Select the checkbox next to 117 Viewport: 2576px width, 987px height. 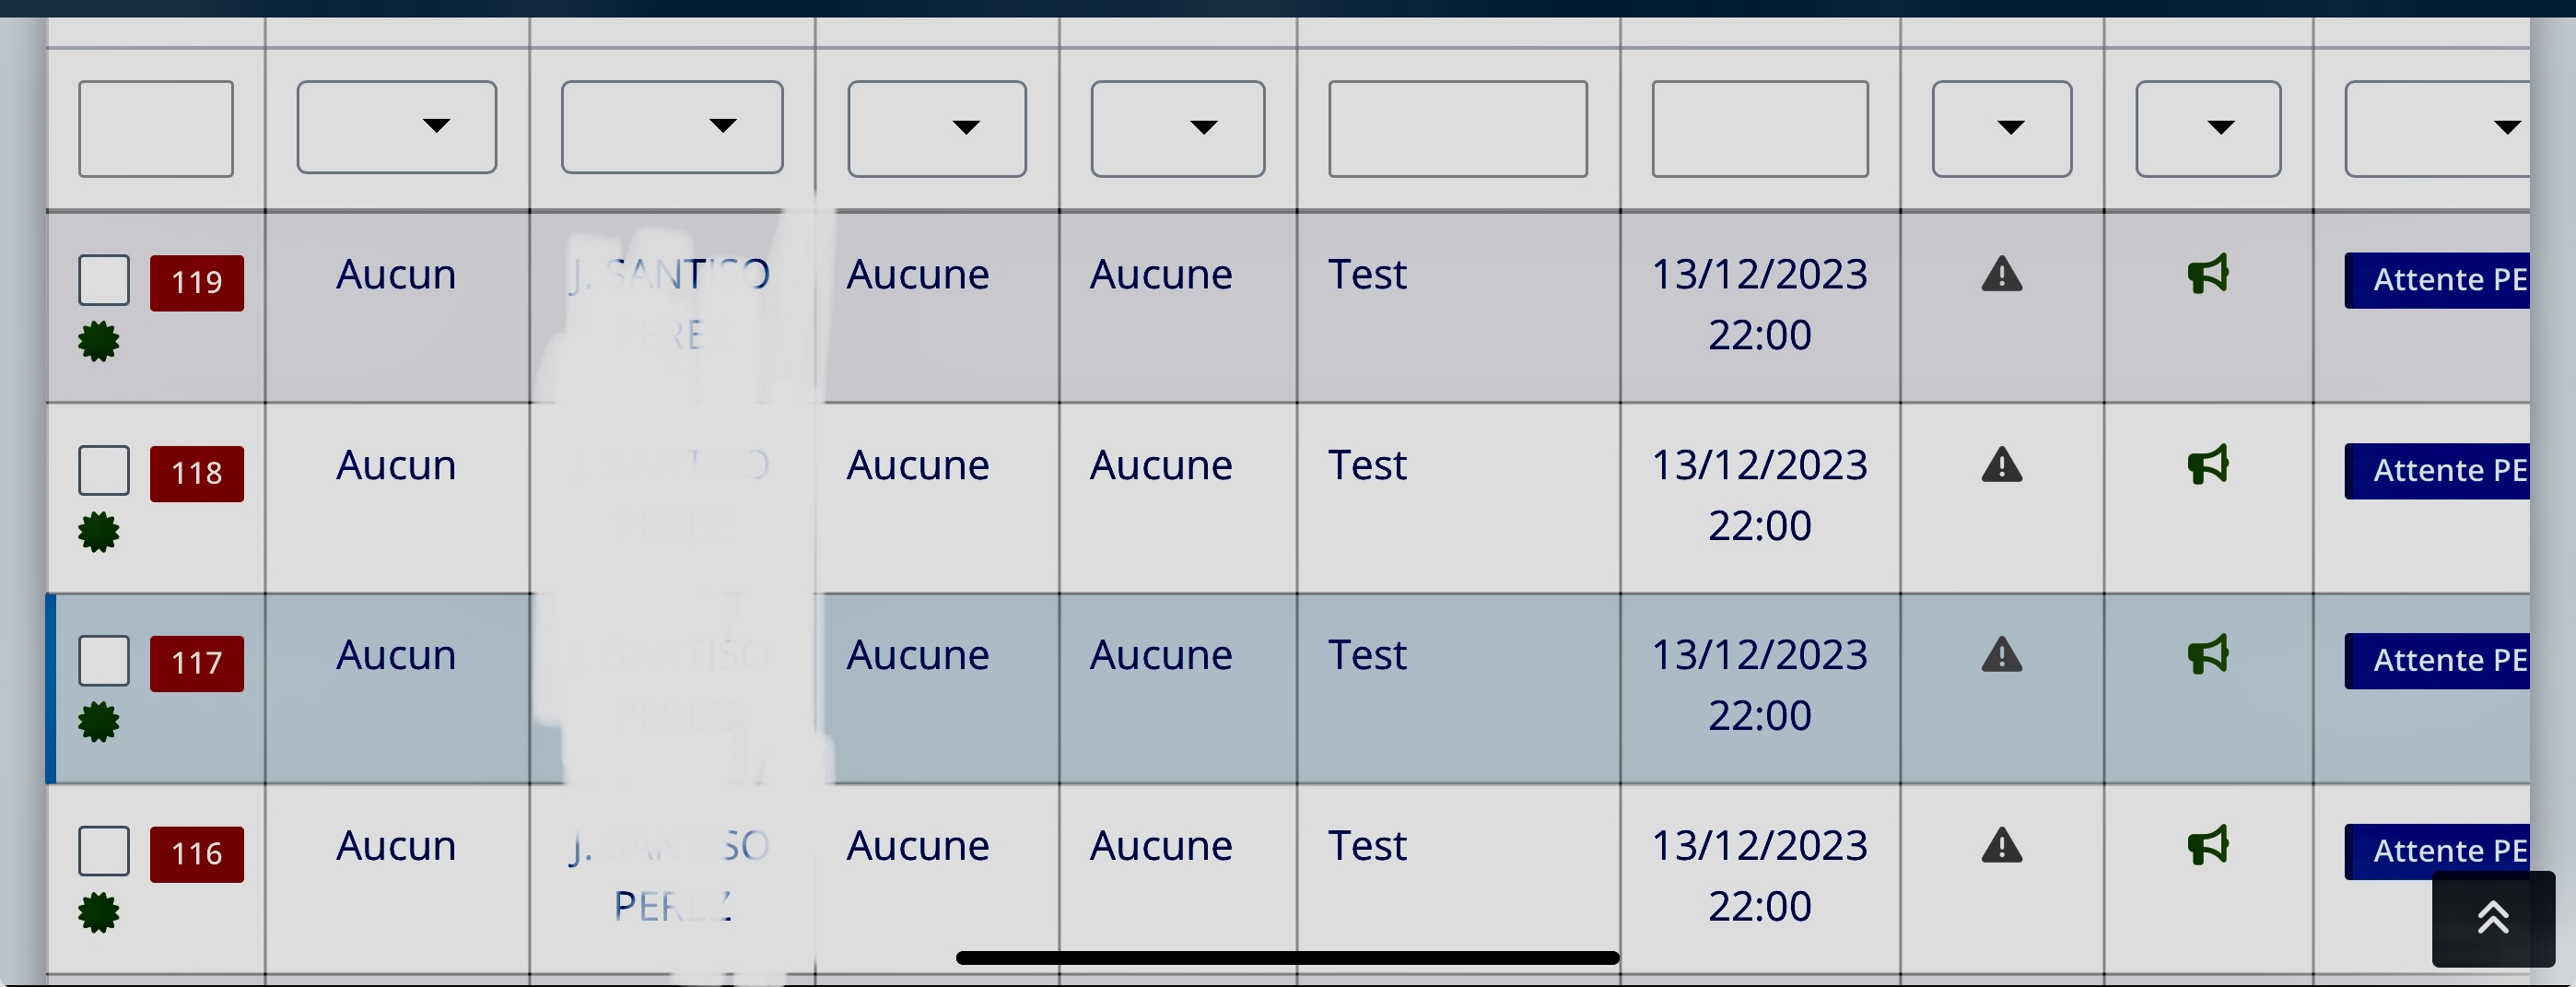(x=104, y=661)
